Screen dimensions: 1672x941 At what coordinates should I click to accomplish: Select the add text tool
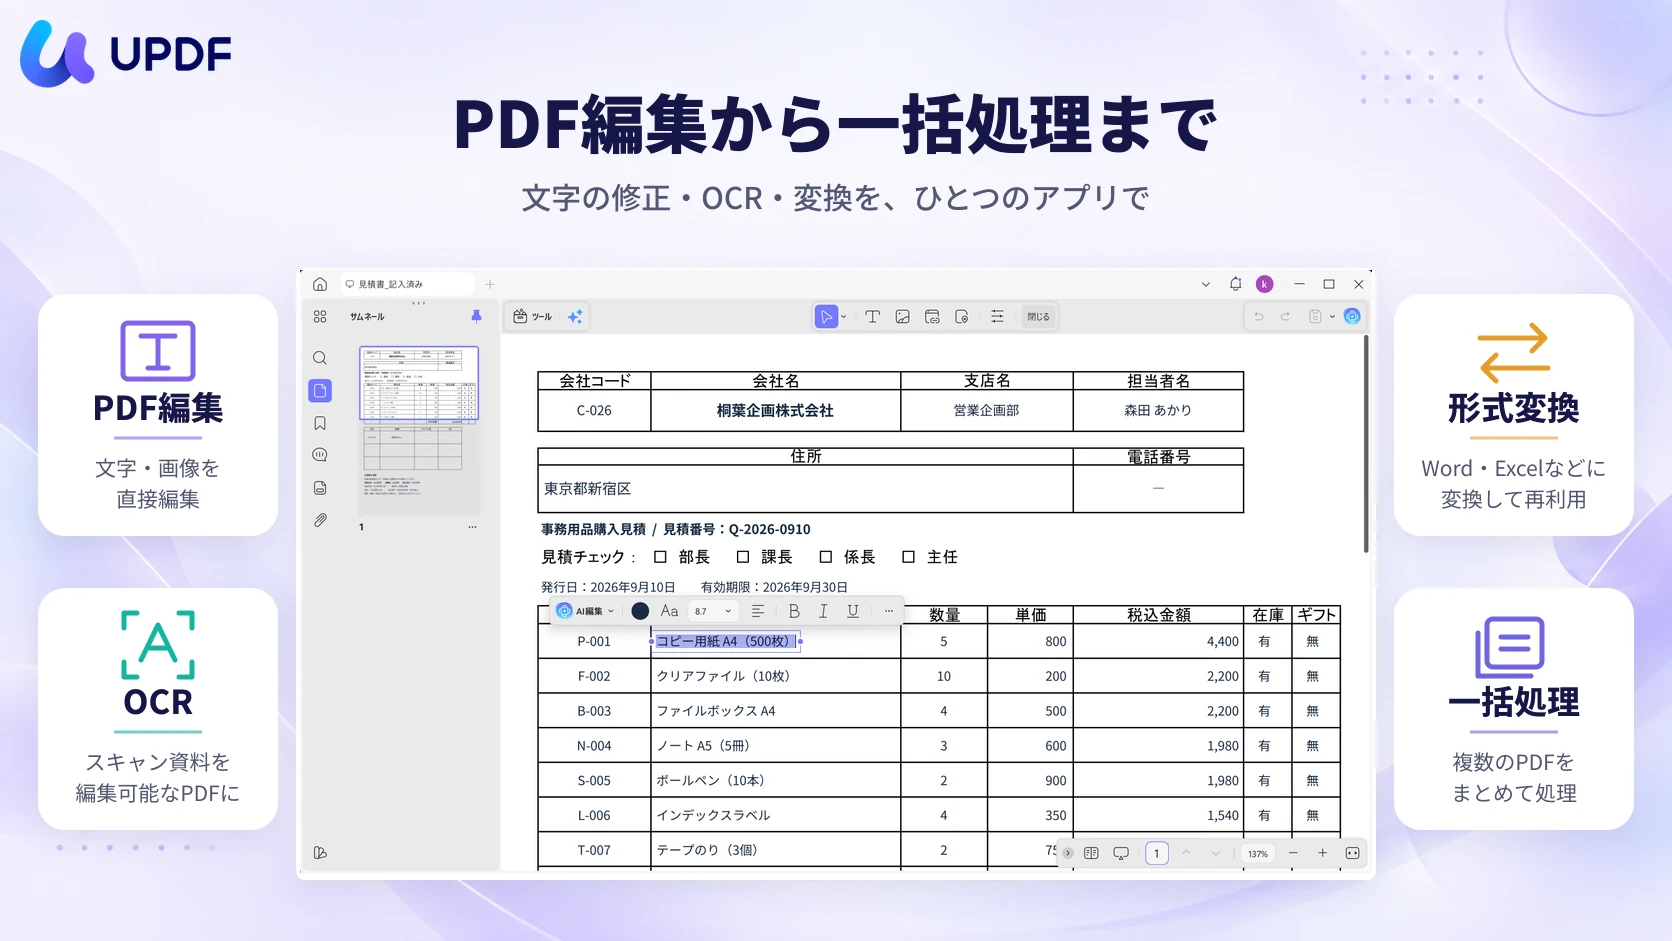872,317
